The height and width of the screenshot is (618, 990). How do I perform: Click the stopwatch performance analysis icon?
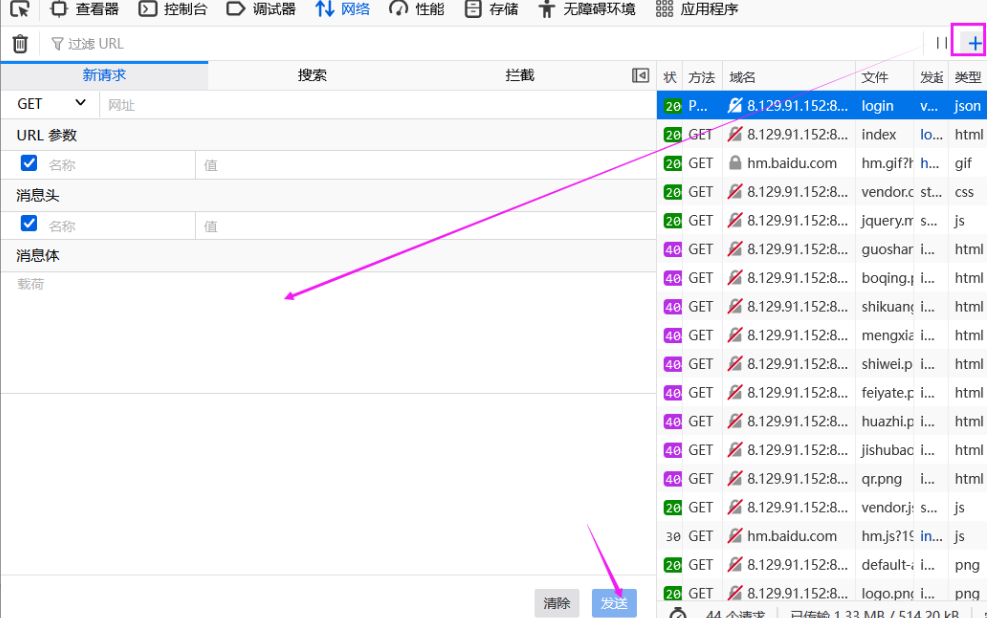coord(678,612)
